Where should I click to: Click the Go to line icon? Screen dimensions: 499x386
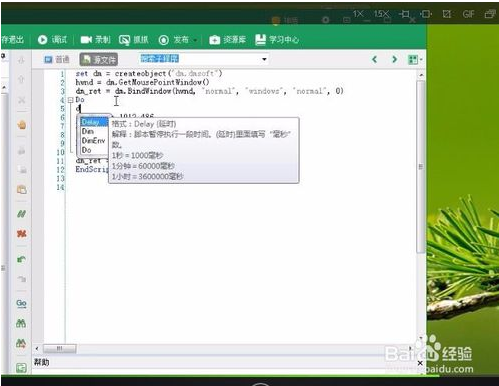point(21,303)
